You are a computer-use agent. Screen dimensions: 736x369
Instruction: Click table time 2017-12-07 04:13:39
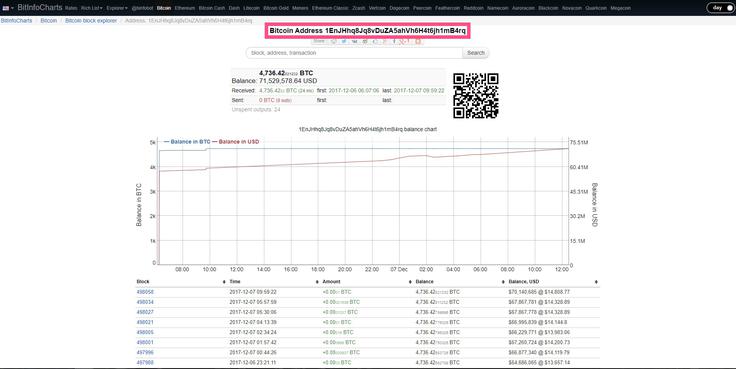[x=253, y=322]
